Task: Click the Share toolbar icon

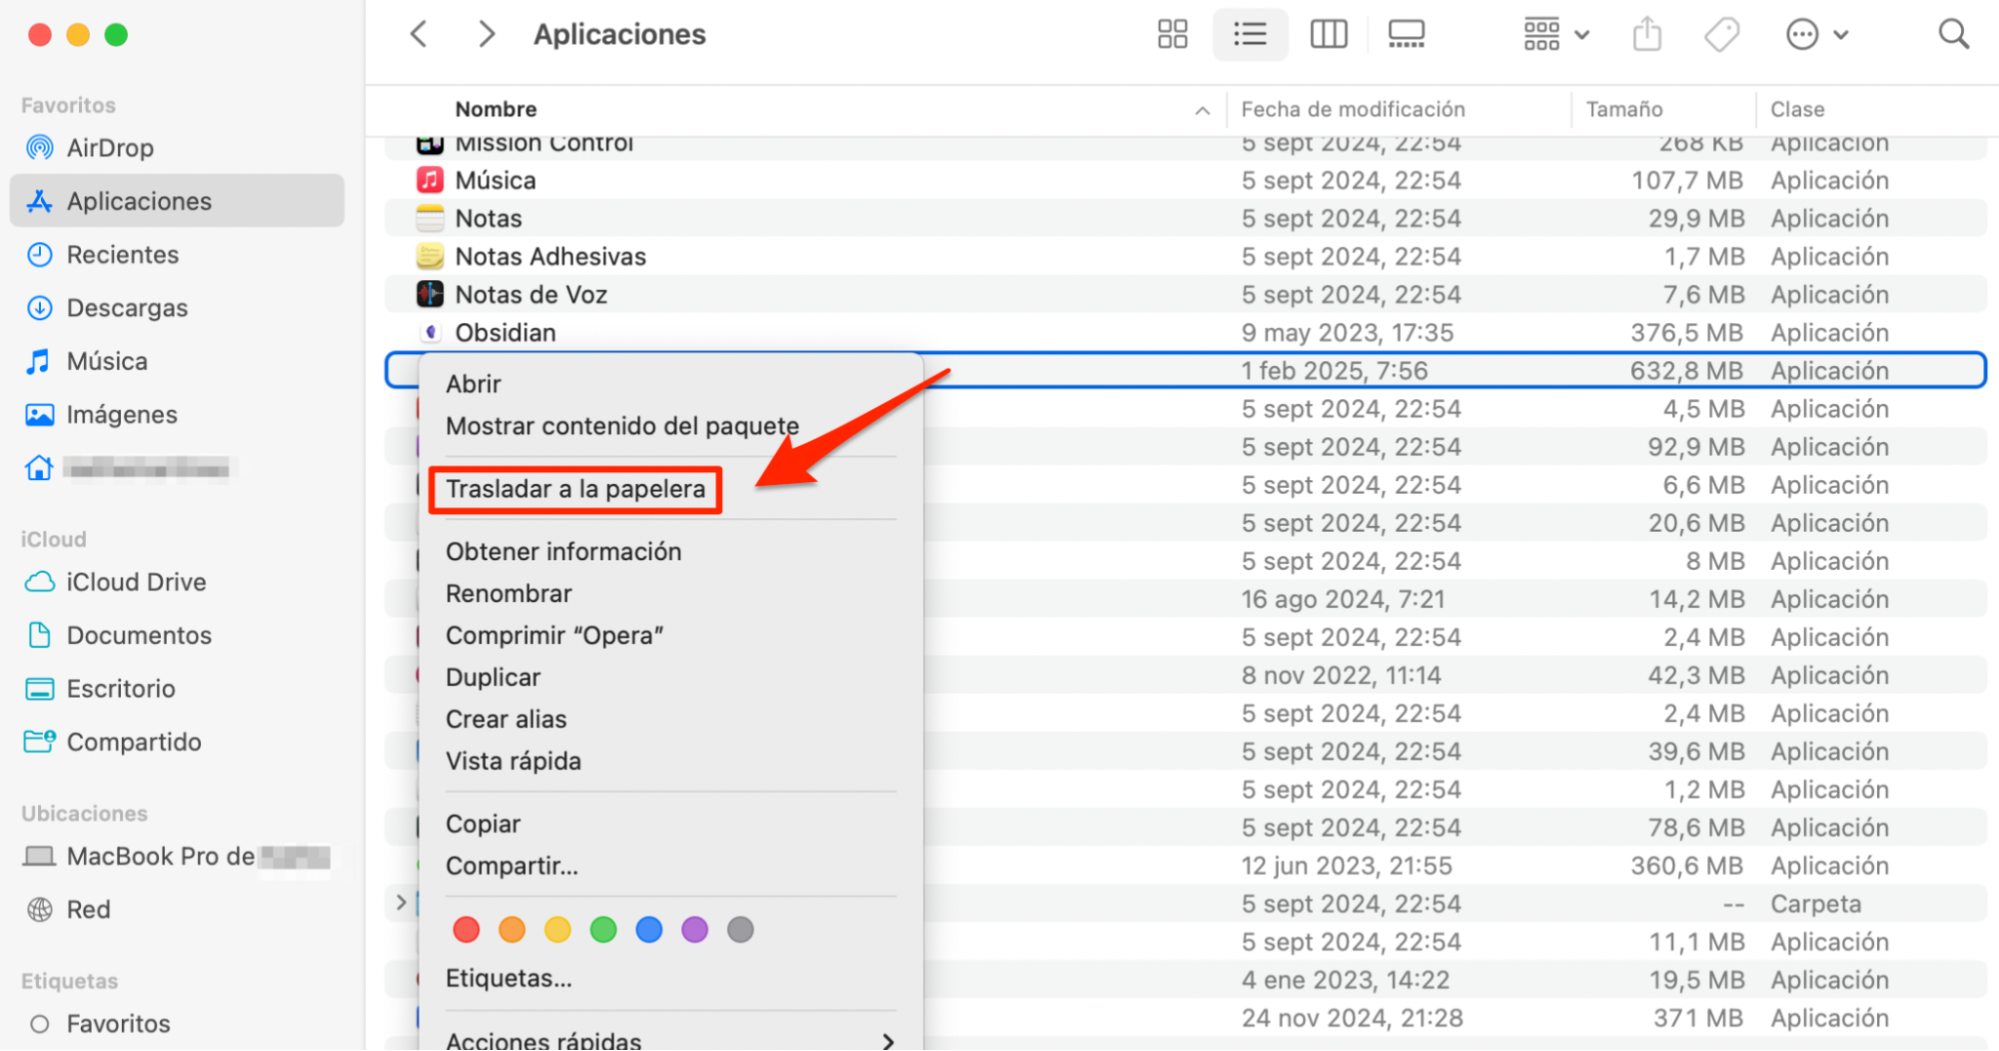Action: (1647, 34)
